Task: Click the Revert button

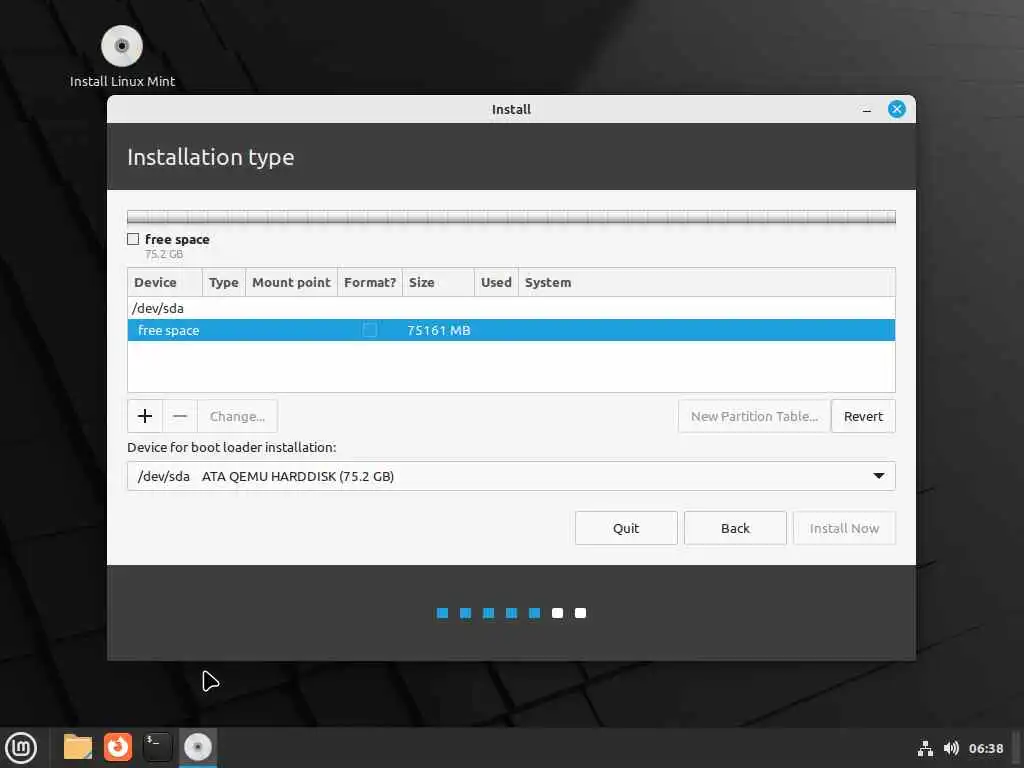Action: point(863,416)
